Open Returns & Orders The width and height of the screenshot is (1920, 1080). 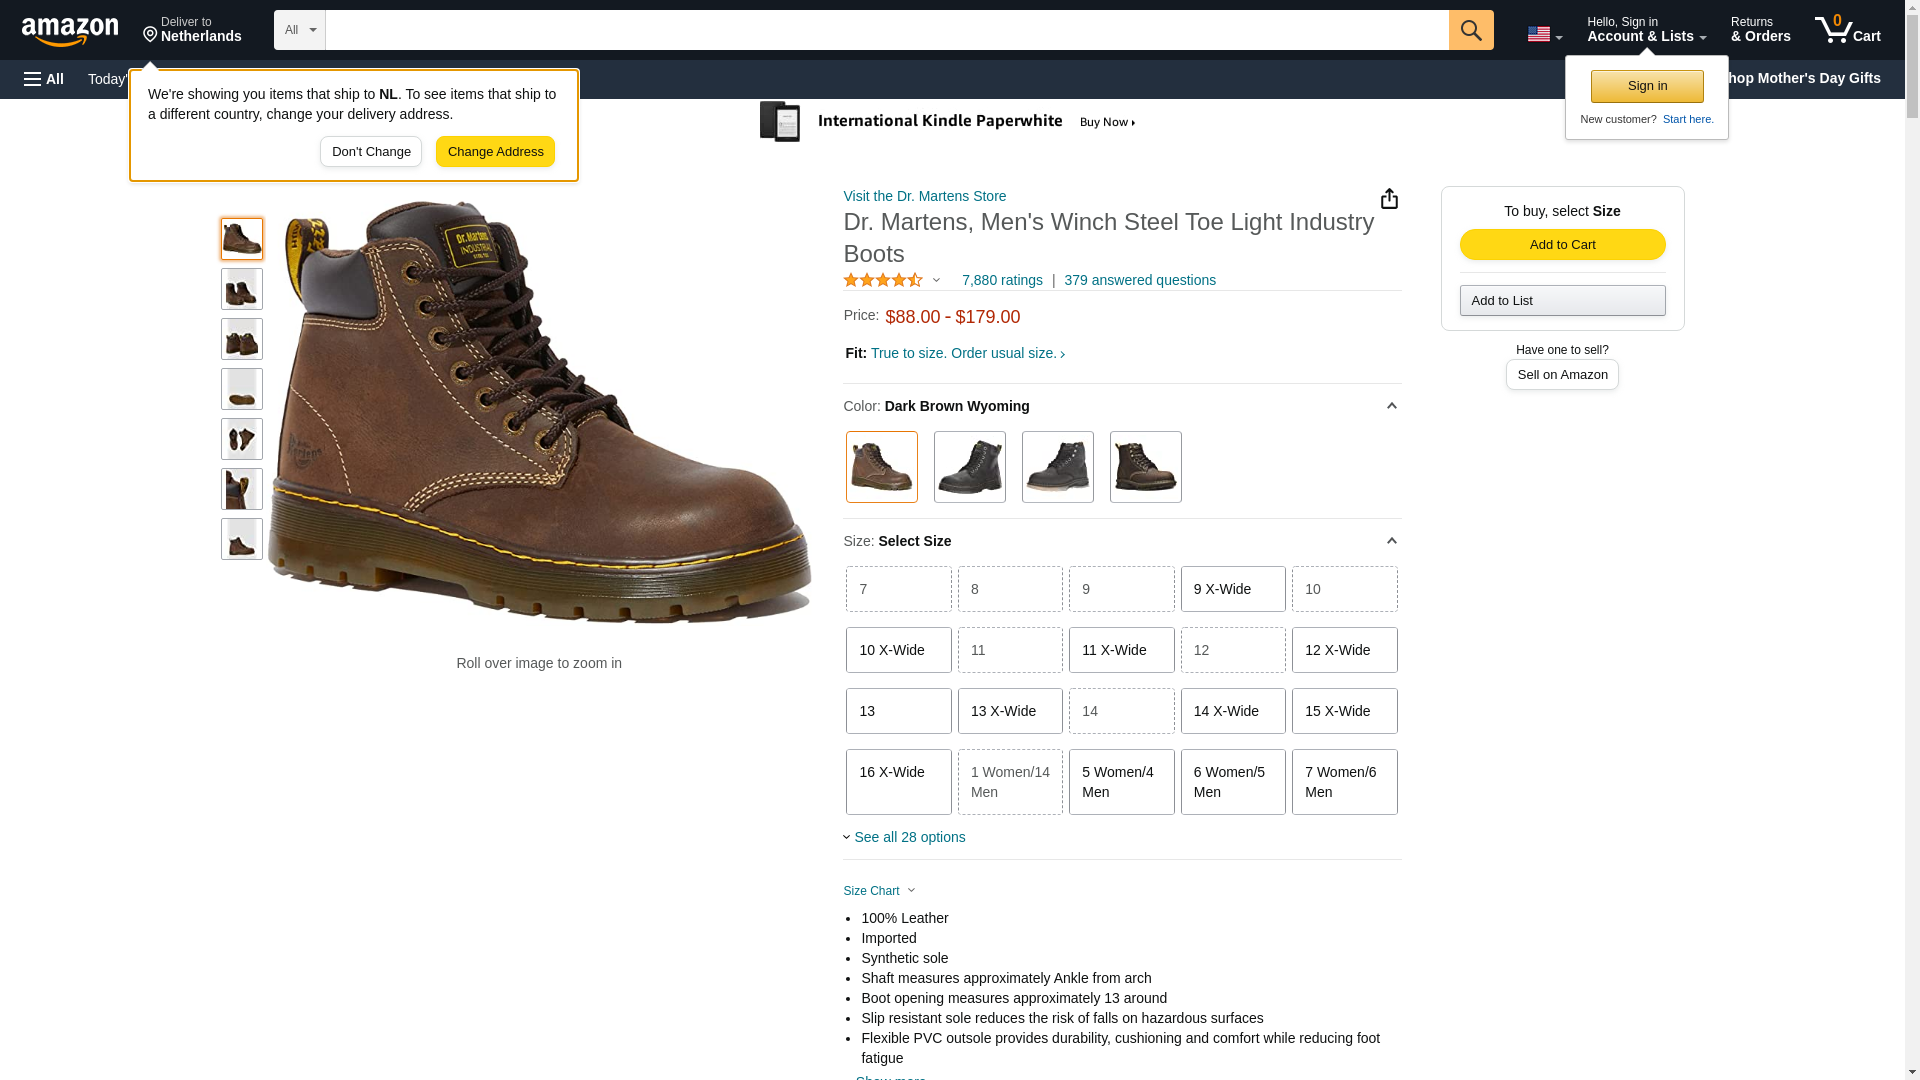click(x=1760, y=30)
